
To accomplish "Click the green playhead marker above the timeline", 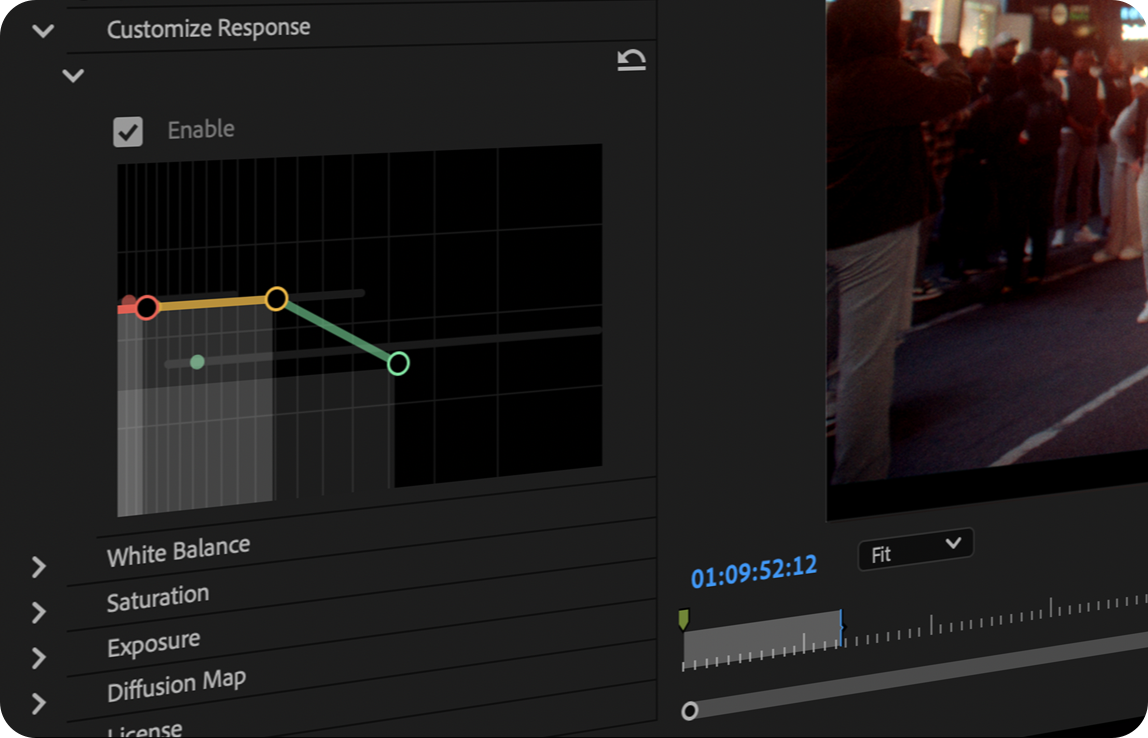I will 685,617.
